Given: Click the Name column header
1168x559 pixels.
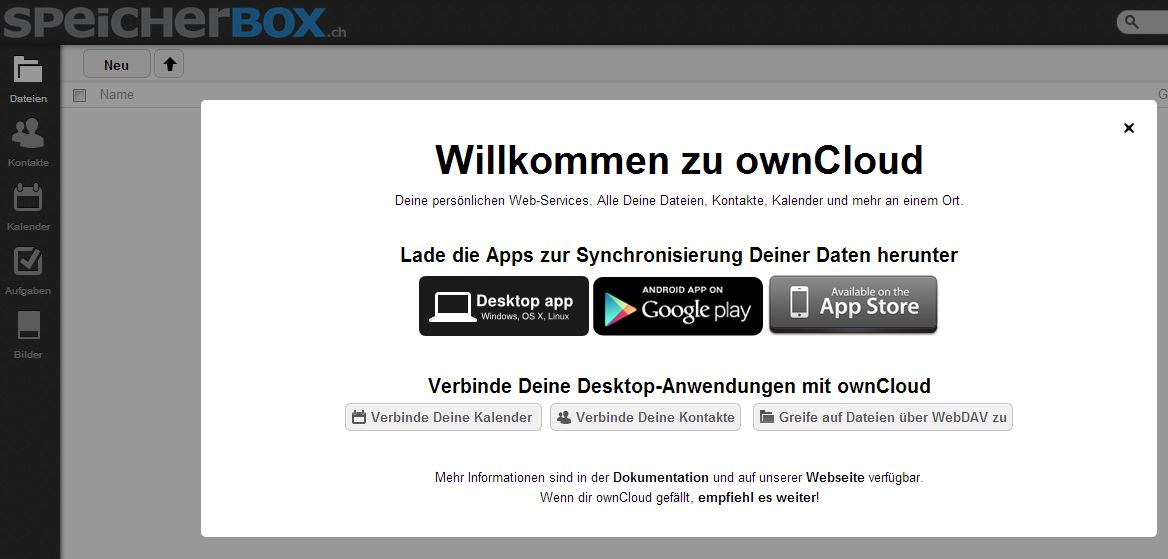Looking at the screenshot, I should click(117, 95).
